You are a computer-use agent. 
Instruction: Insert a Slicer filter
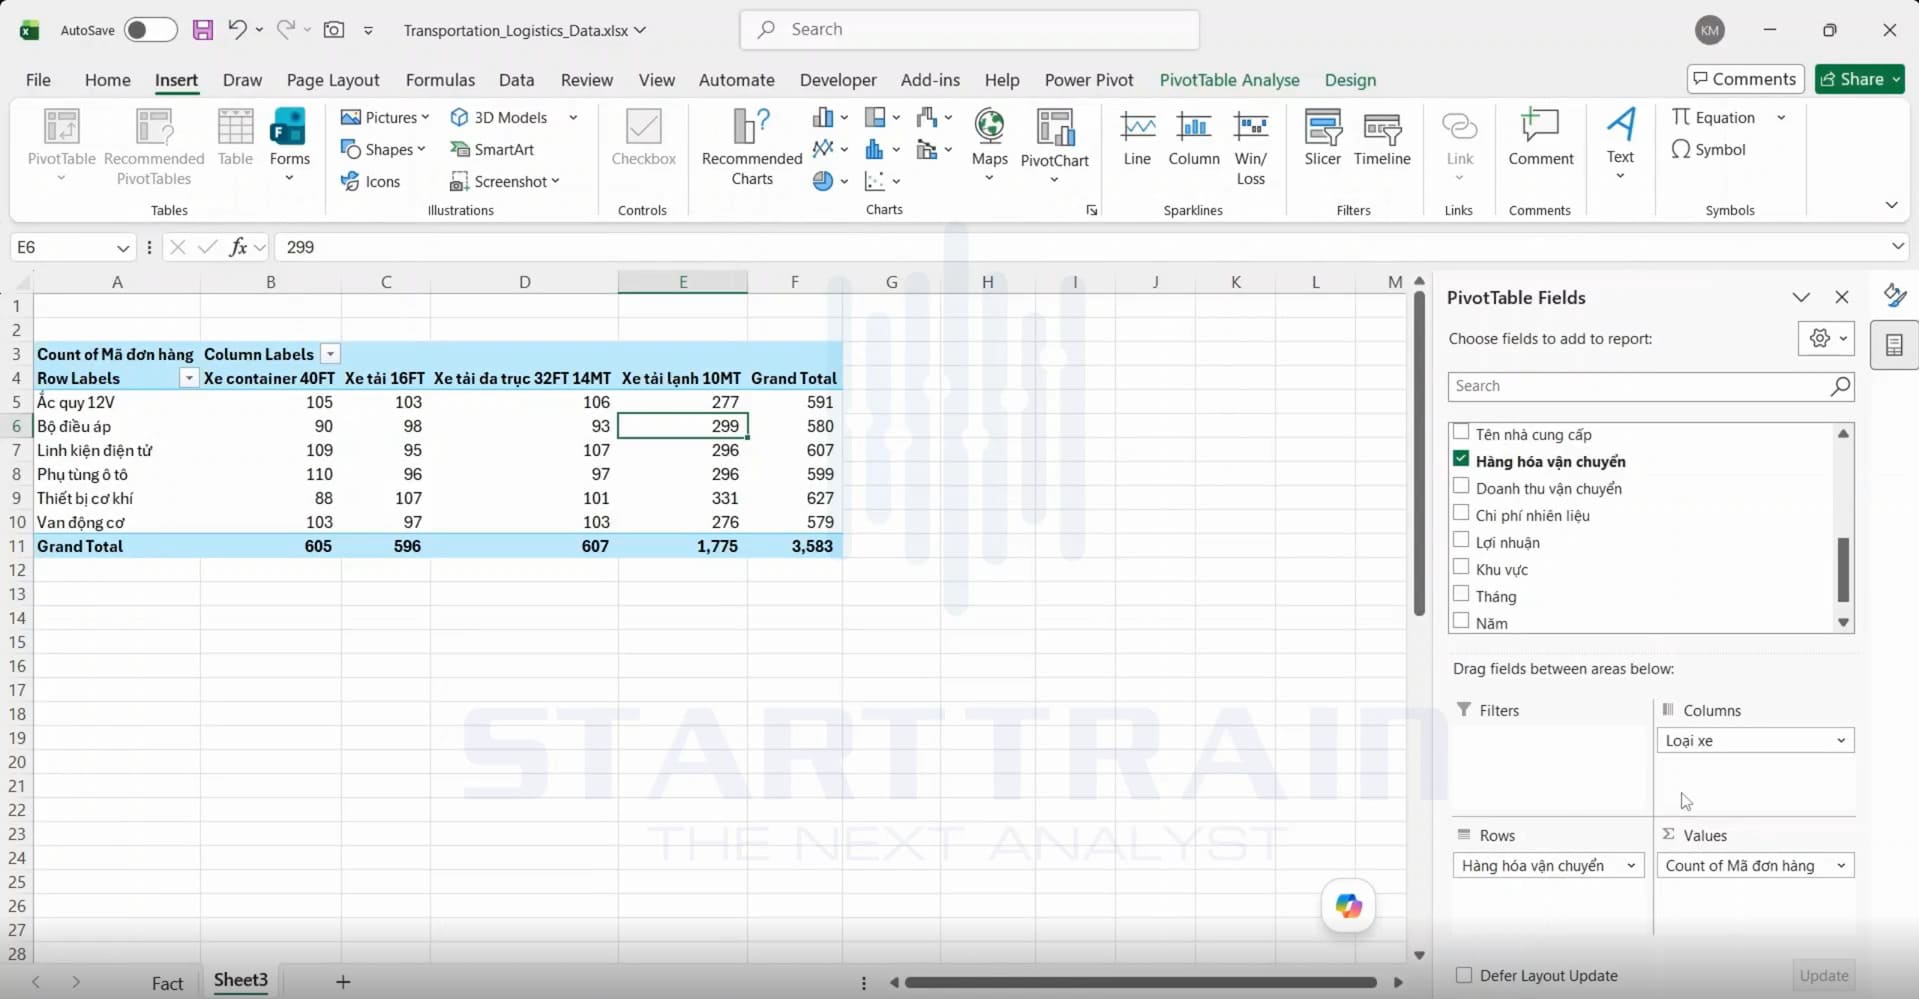[1322, 138]
